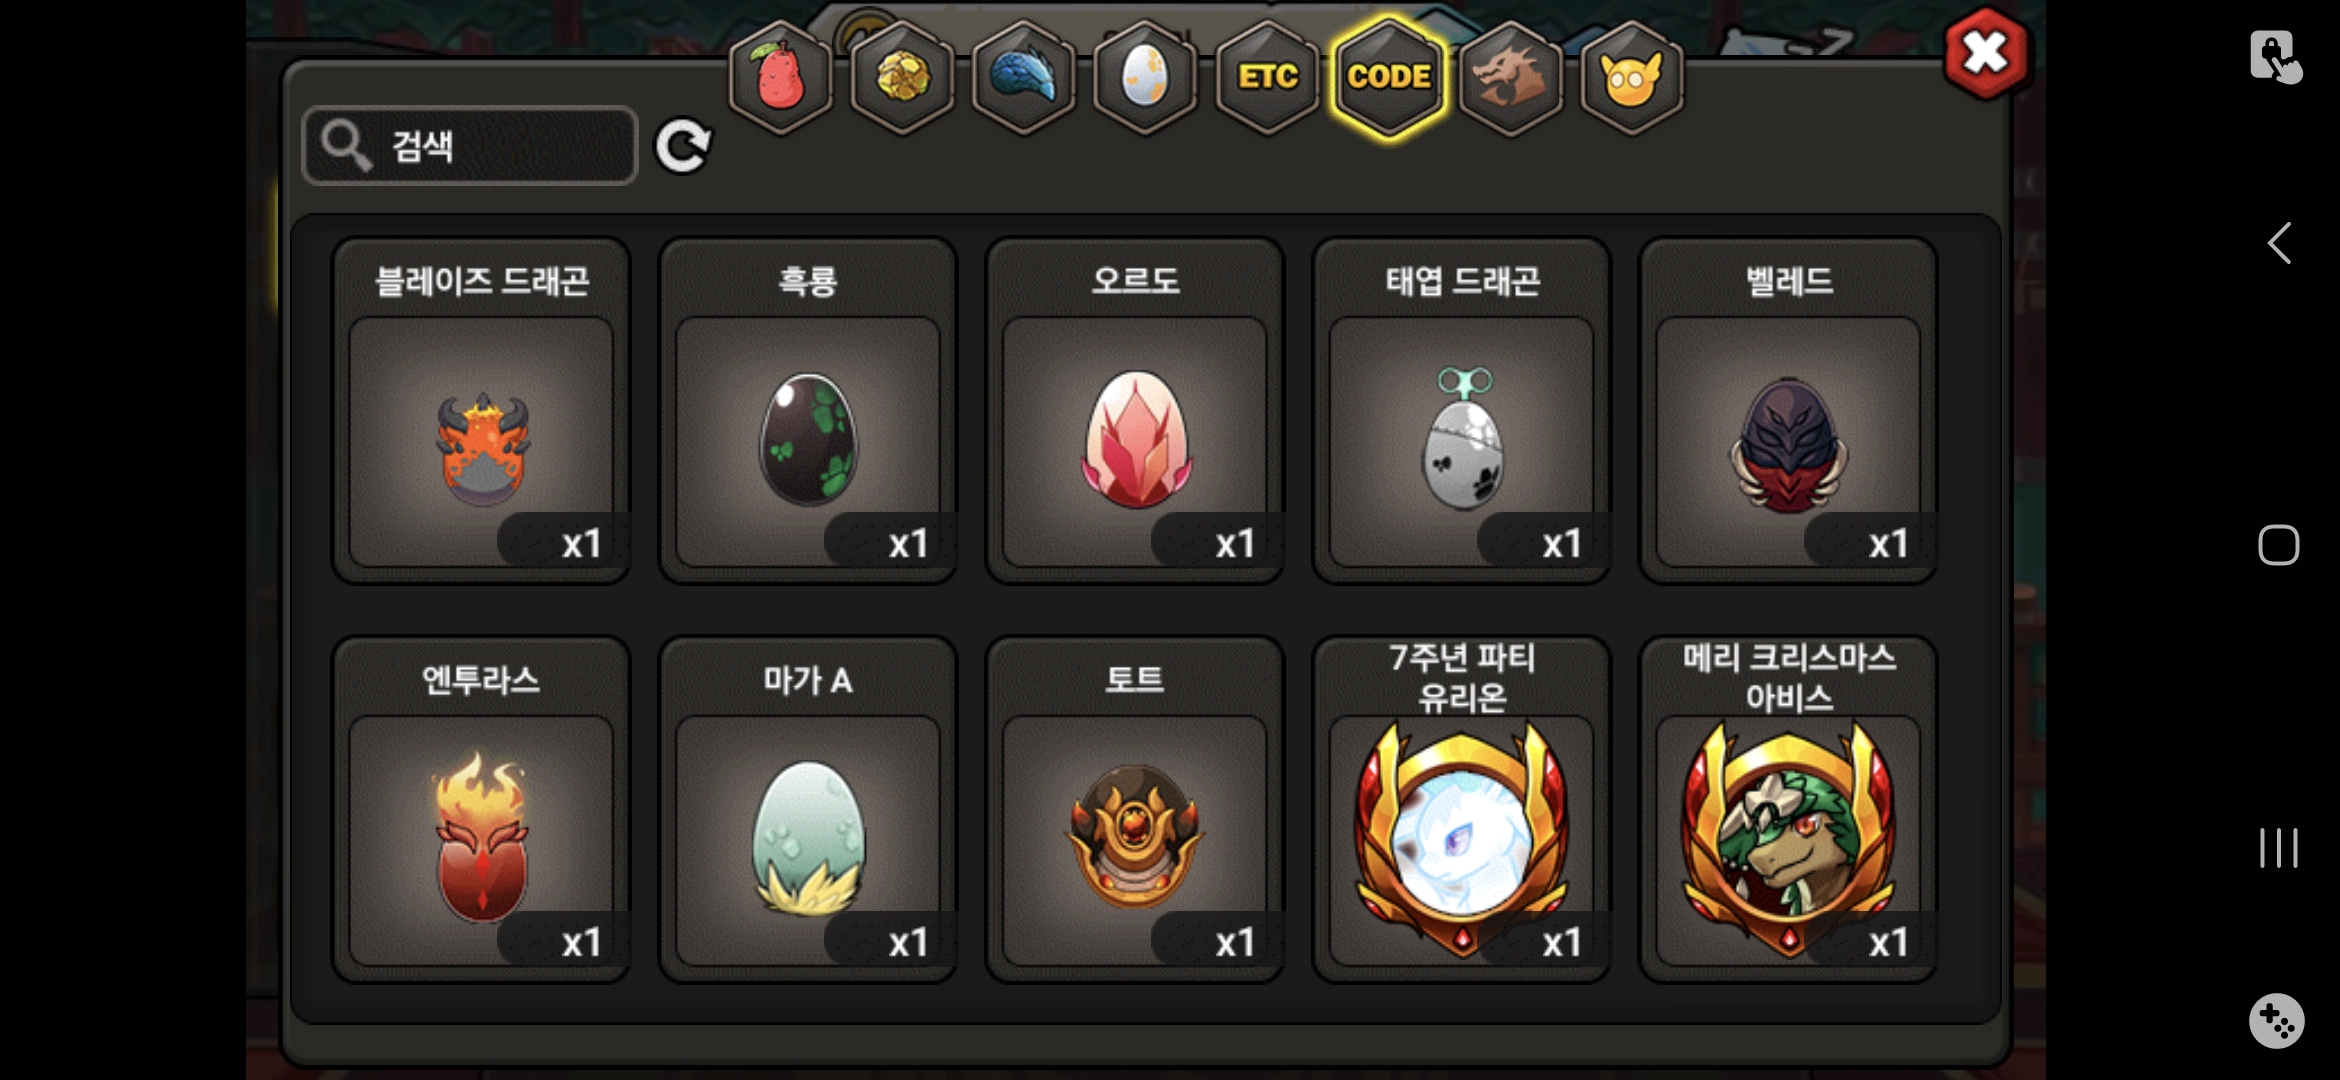Screen dimensions: 2340x1080
Task: Select the ETC tab
Action: pyautogui.click(x=1267, y=77)
